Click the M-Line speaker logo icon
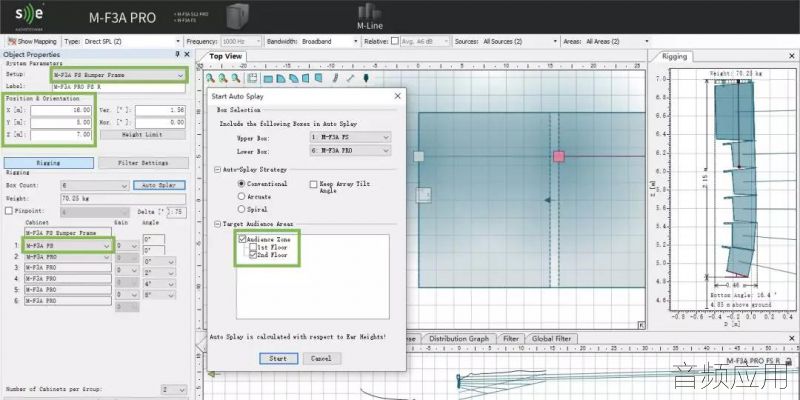The width and height of the screenshot is (800, 400). [x=369, y=12]
